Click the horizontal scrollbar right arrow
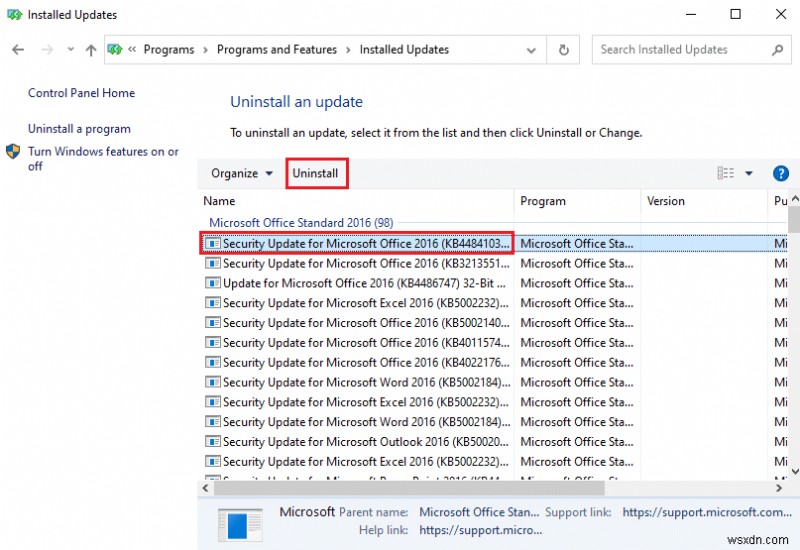 tap(779, 488)
